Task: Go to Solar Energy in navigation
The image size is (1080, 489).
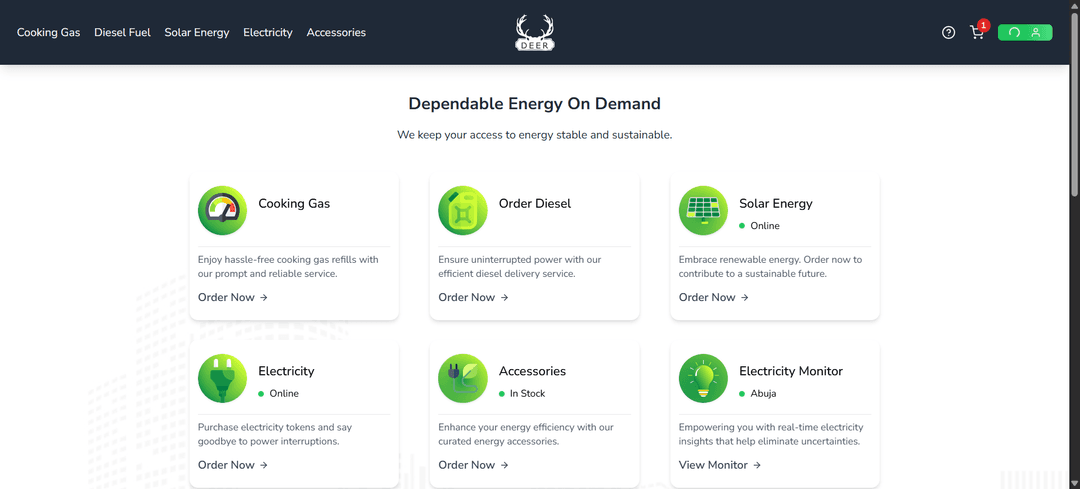Action: click(x=197, y=32)
